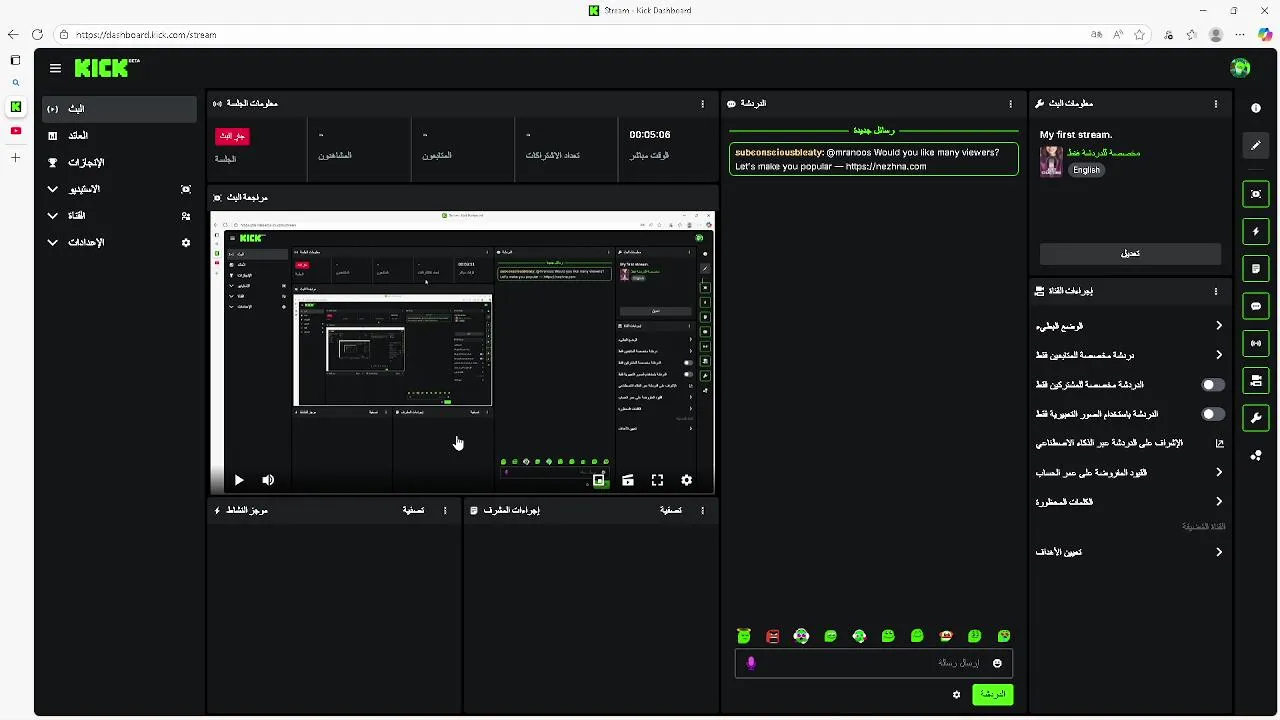Image resolution: width=1280 pixels, height=720 pixels.
Task: Toggle the camera channel icon in right rail
Action: click(1256, 380)
